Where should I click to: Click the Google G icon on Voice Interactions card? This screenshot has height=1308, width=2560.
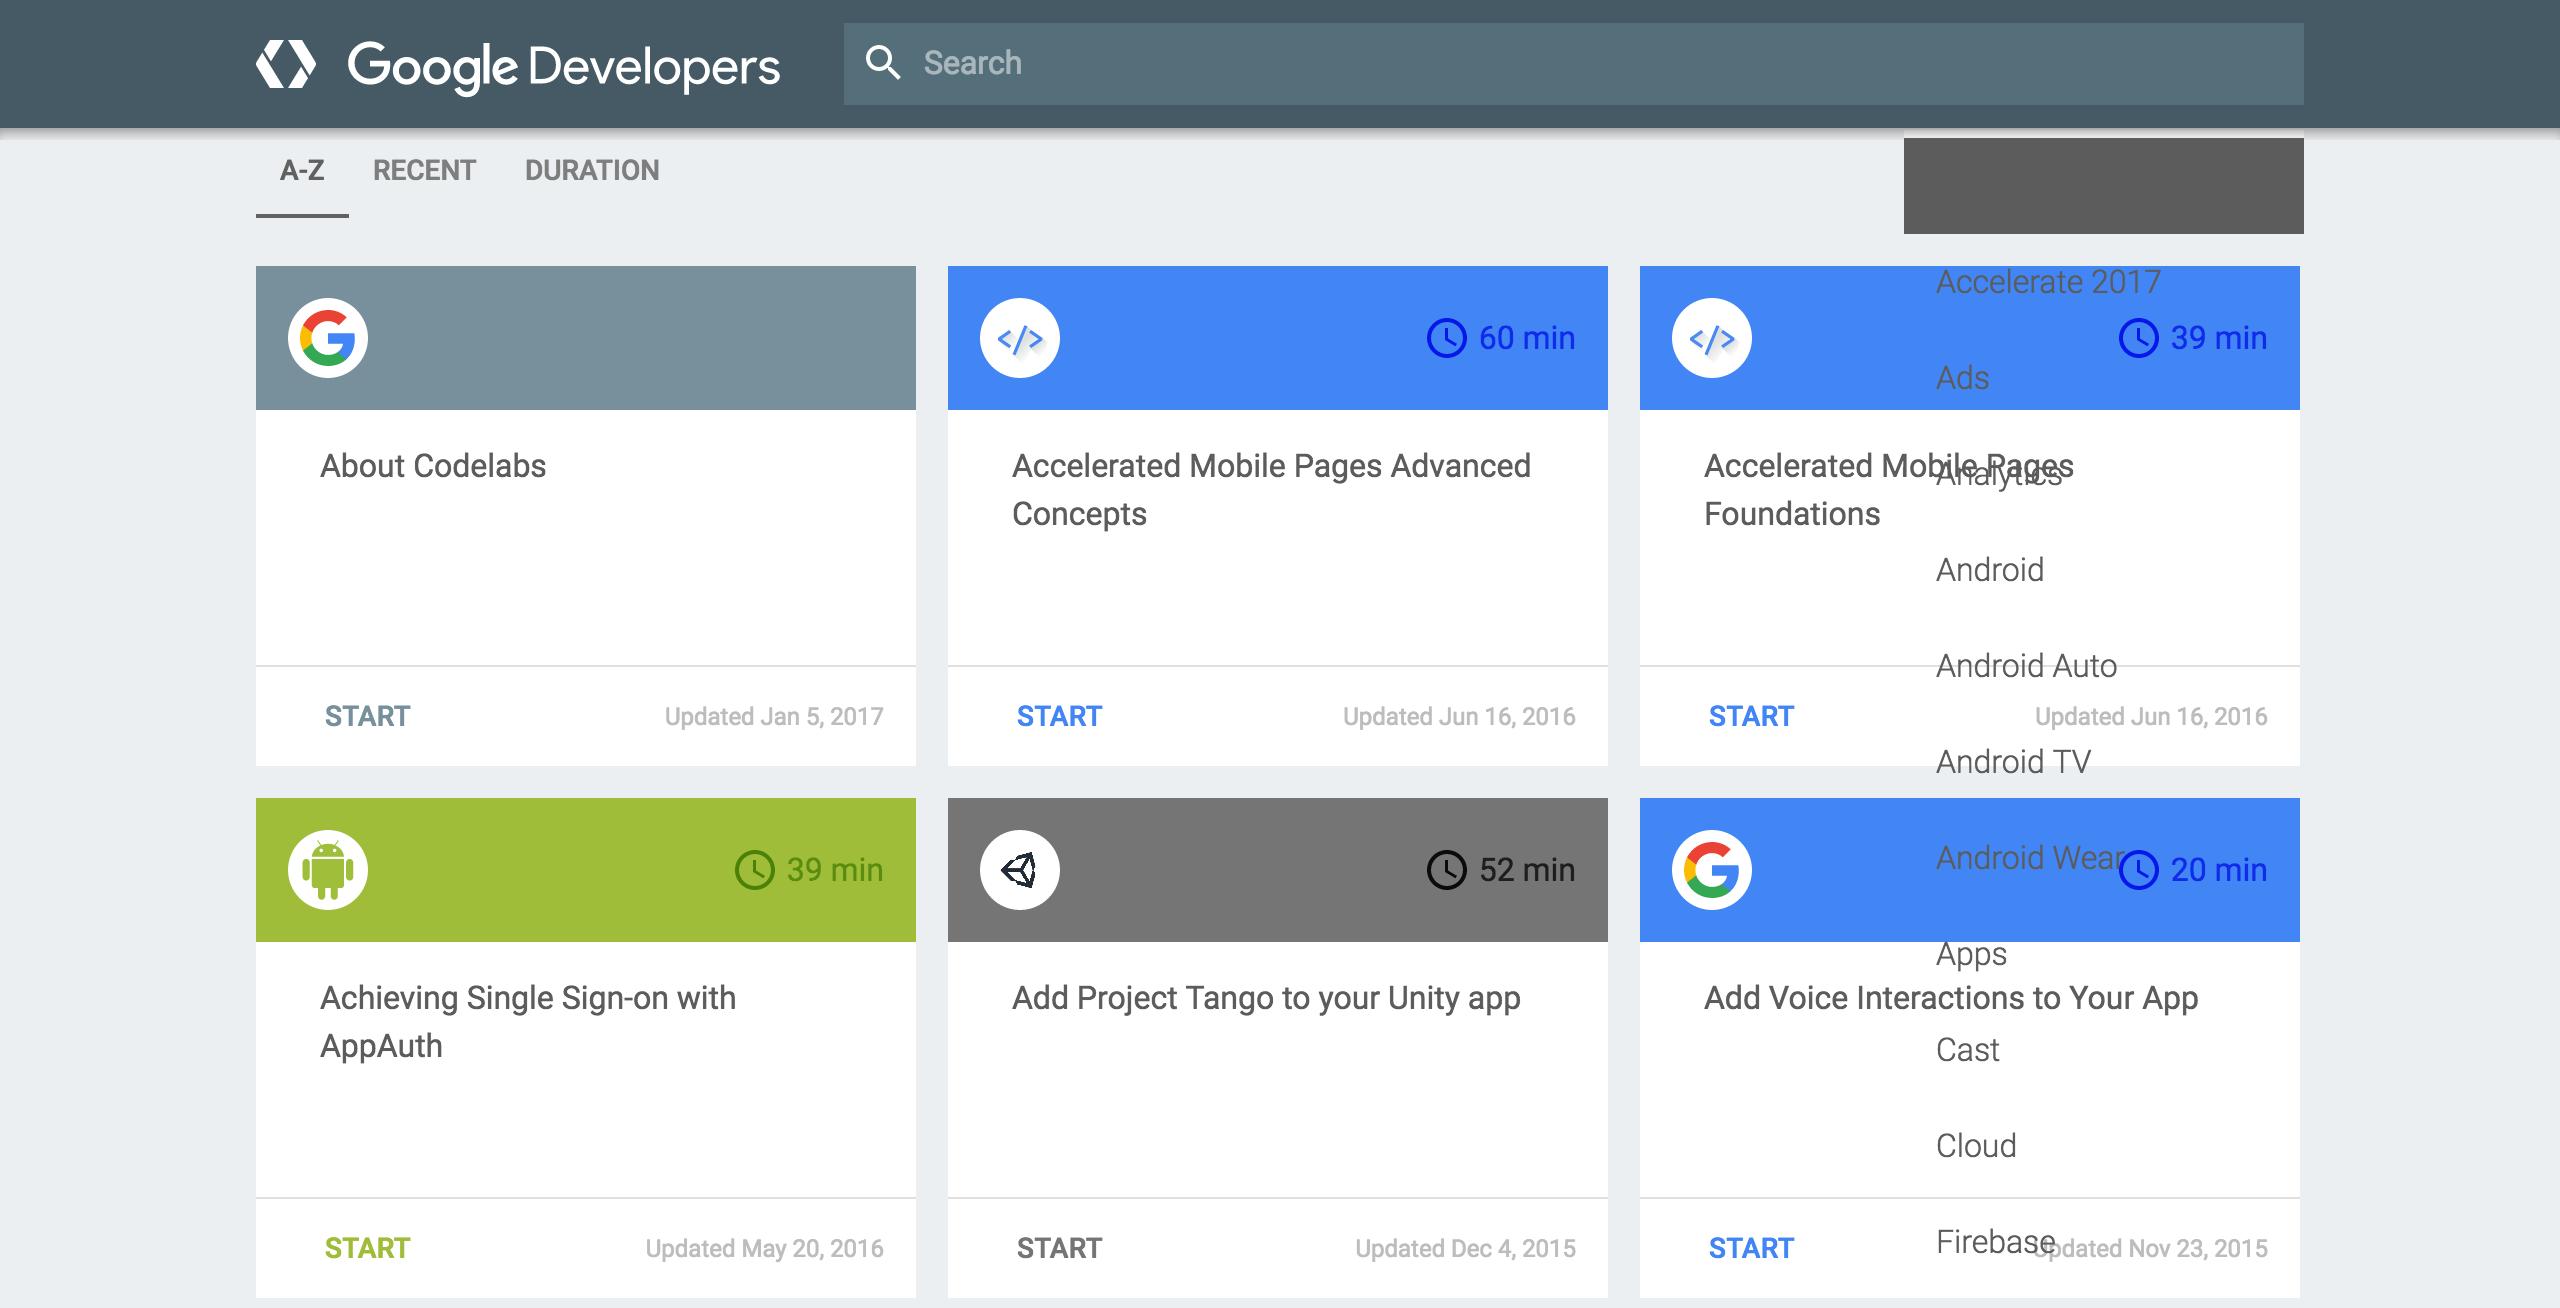click(x=1712, y=870)
